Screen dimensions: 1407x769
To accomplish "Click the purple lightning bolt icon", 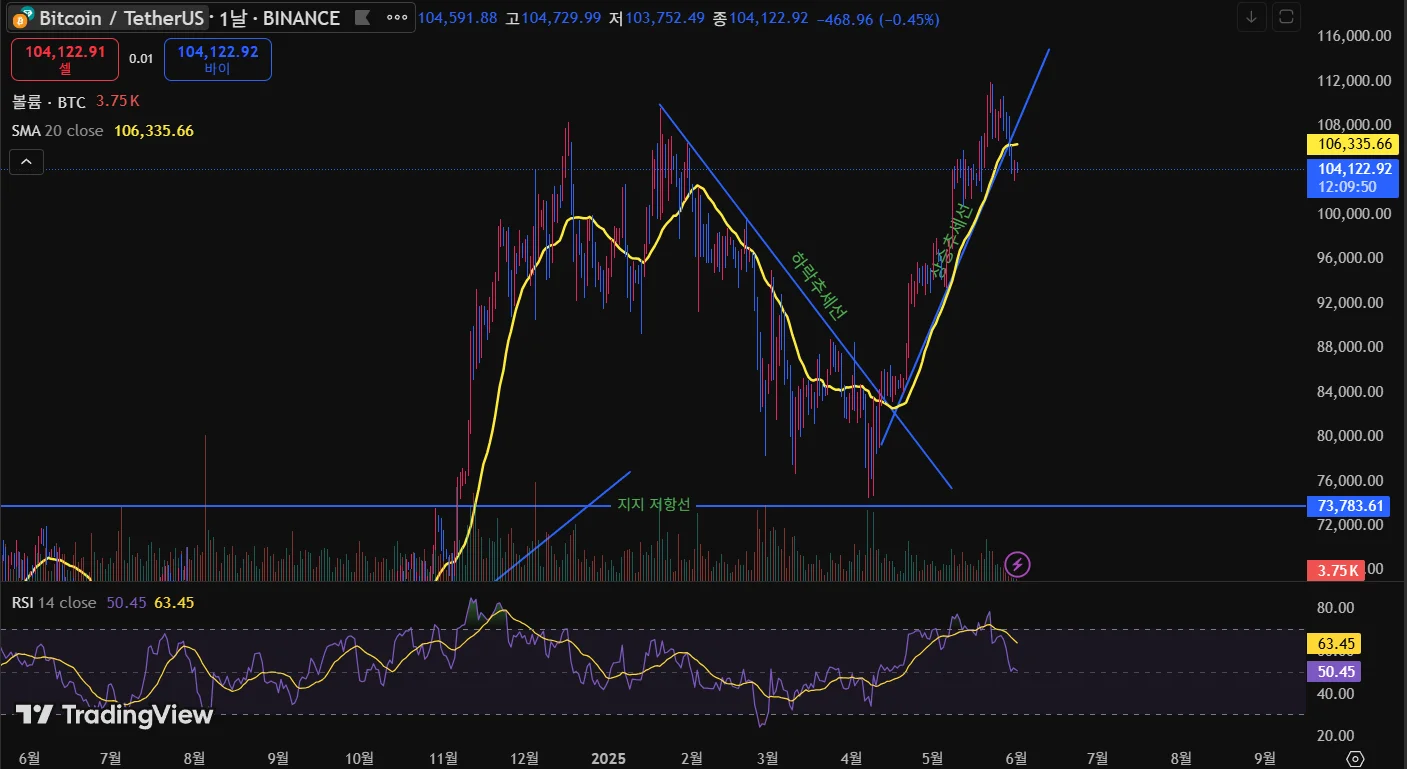I will [x=1017, y=564].
